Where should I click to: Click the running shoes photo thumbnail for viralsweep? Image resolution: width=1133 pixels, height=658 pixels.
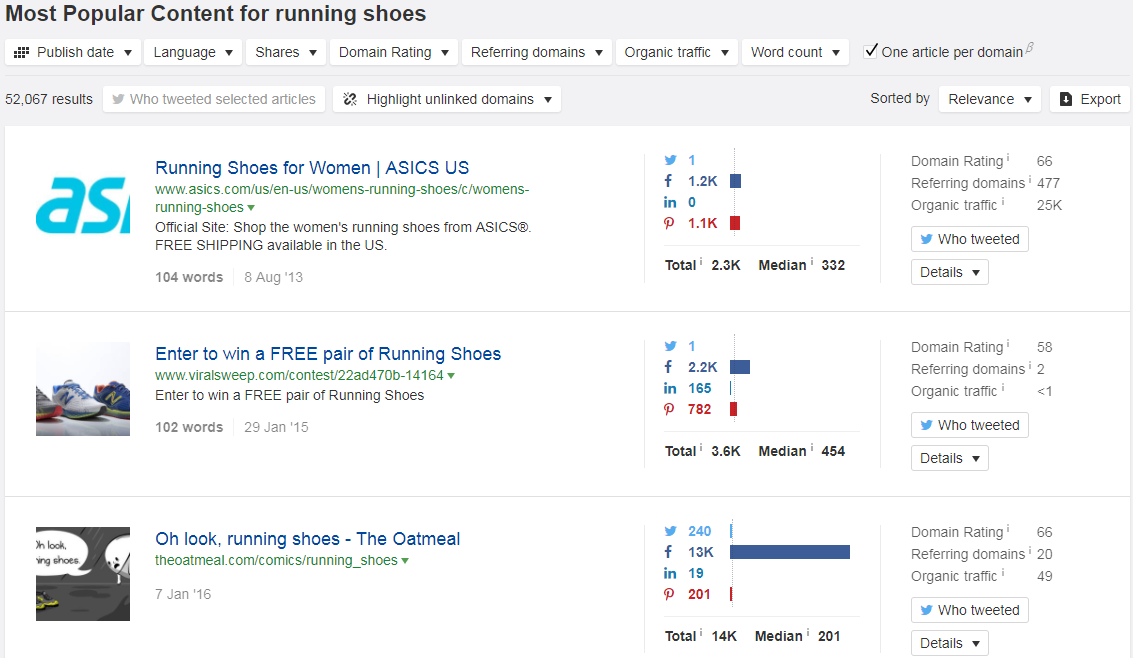[x=83, y=389]
